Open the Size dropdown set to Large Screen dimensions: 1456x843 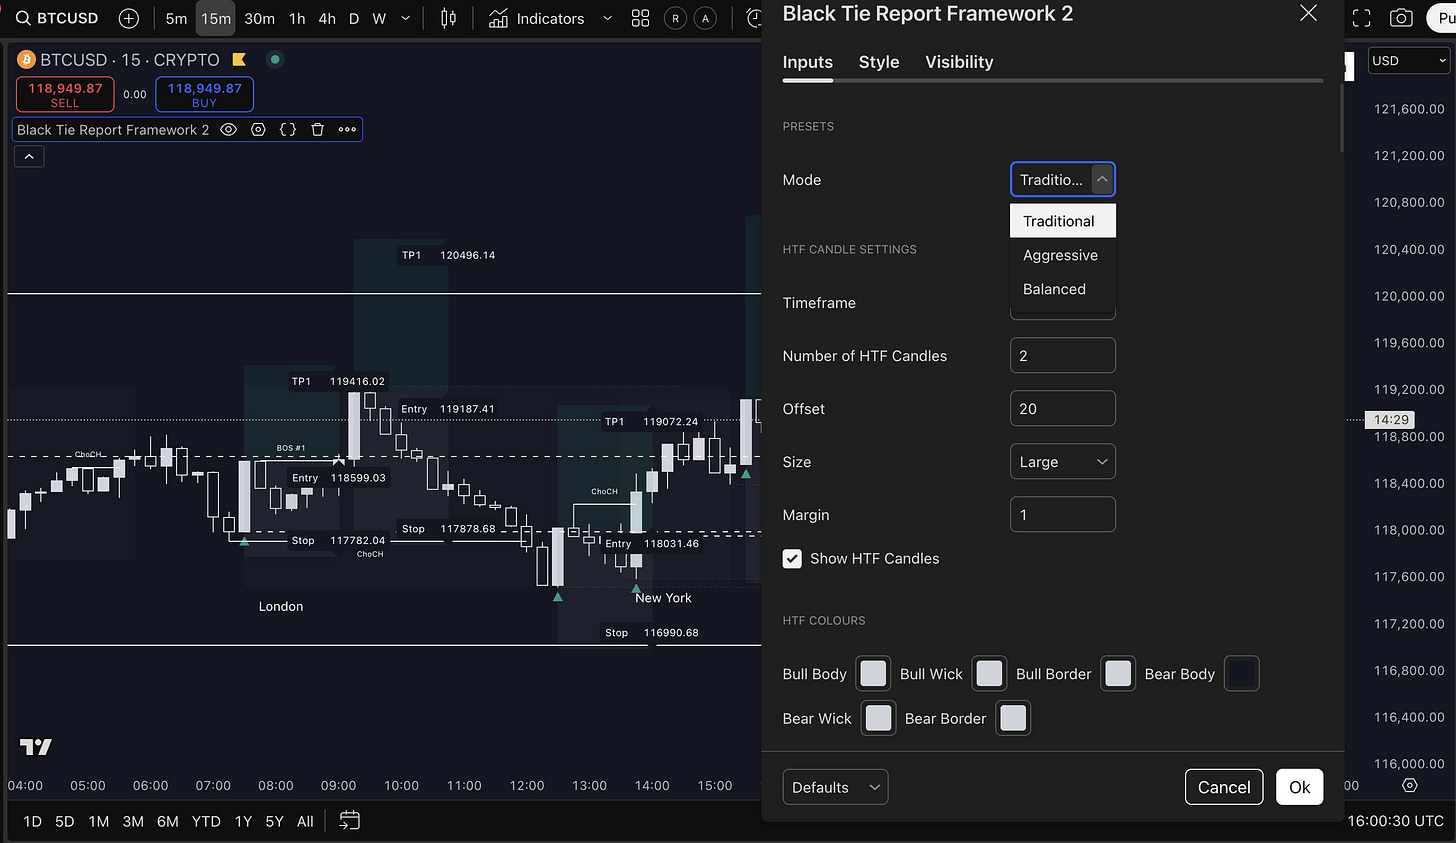(1063, 462)
